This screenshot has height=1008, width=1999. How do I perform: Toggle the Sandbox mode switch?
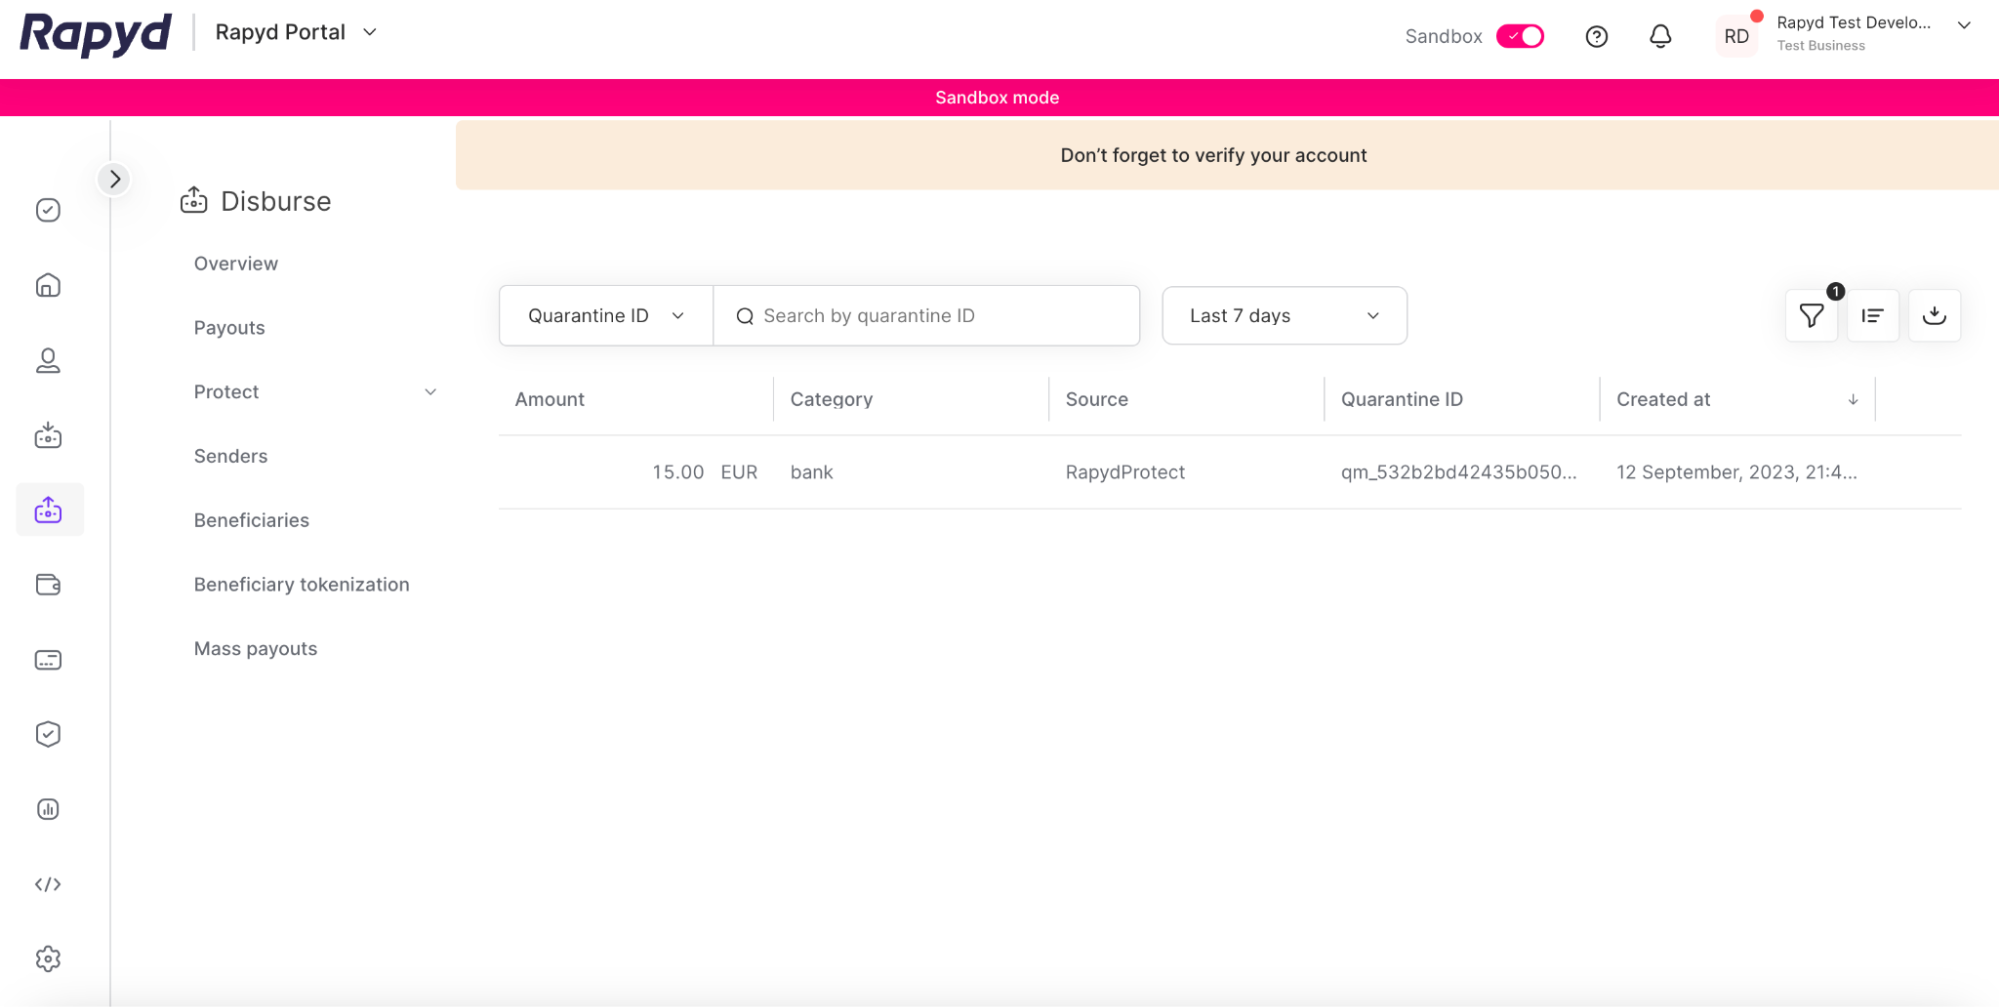coord(1519,36)
